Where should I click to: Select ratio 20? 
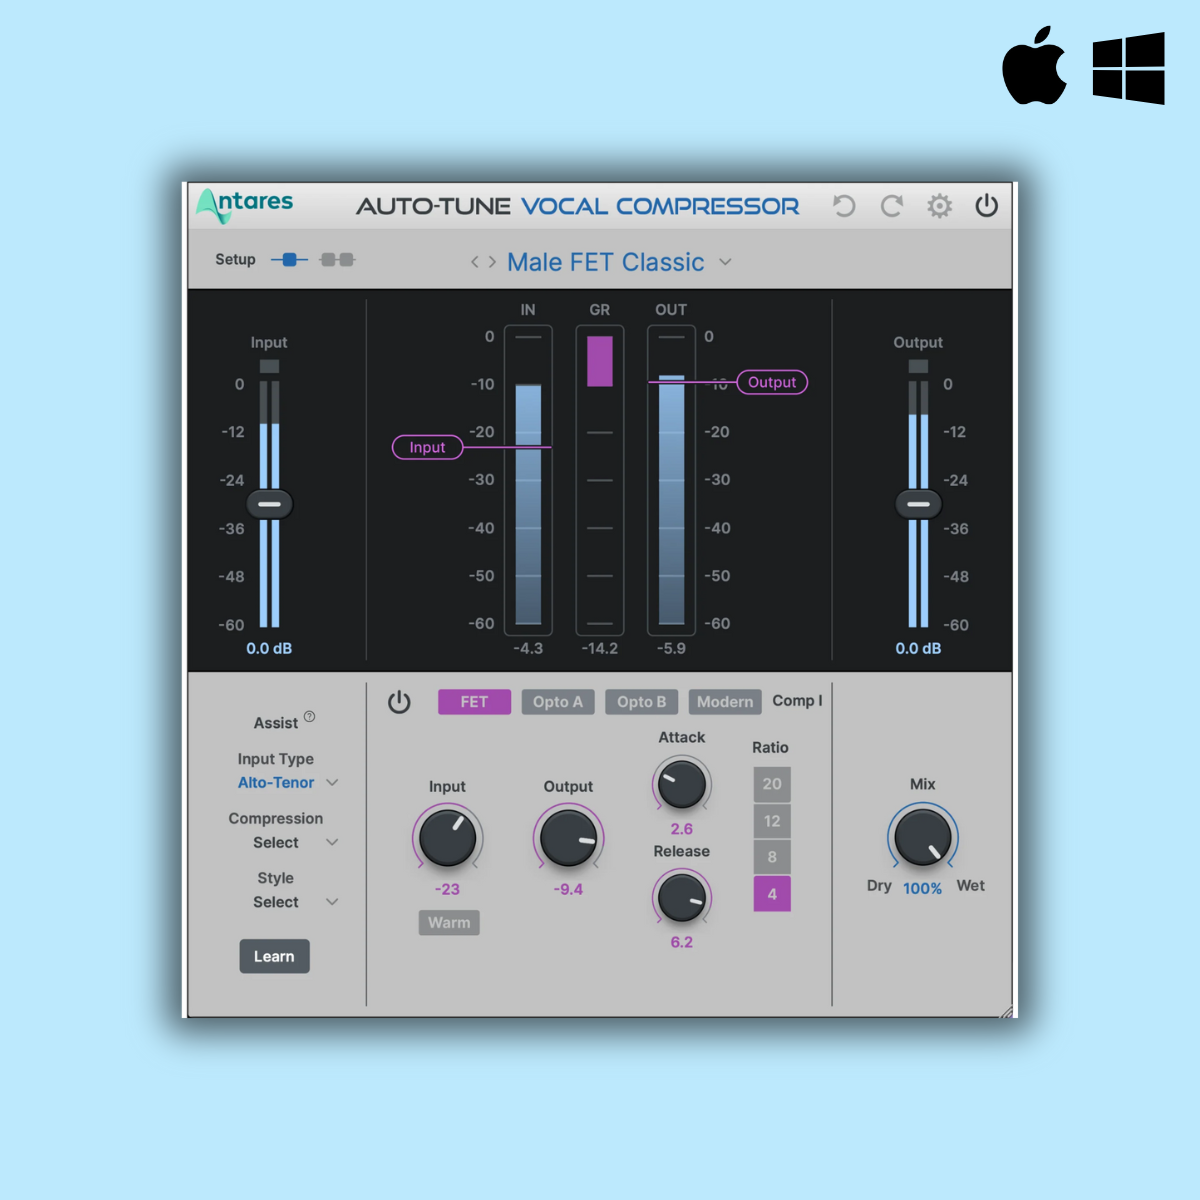(x=772, y=784)
